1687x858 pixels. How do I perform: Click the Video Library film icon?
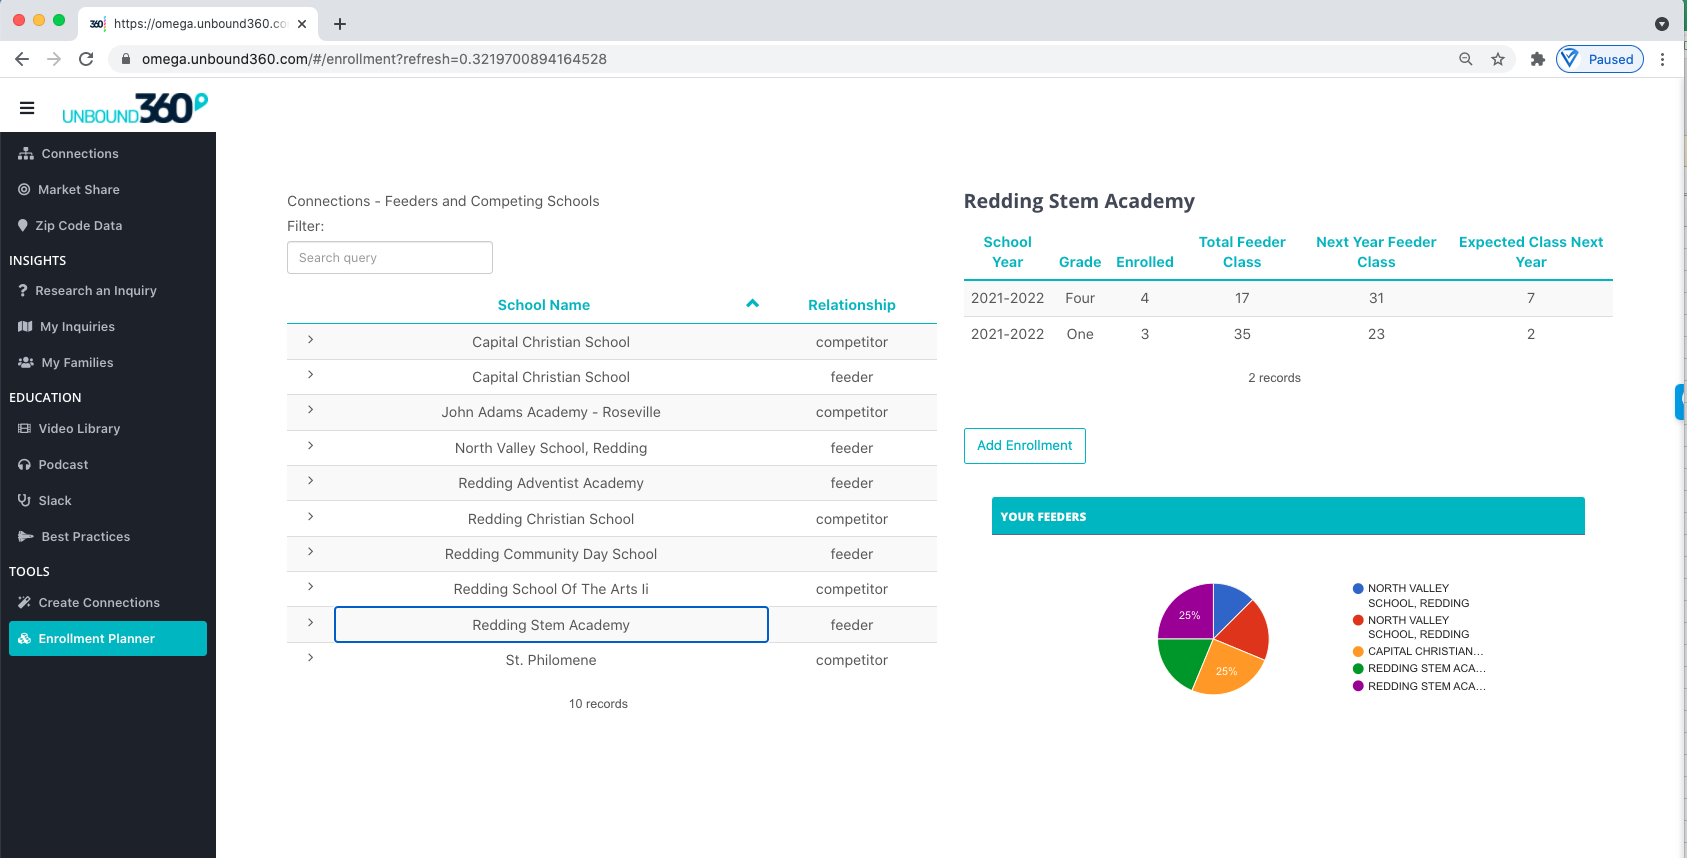[x=24, y=429]
